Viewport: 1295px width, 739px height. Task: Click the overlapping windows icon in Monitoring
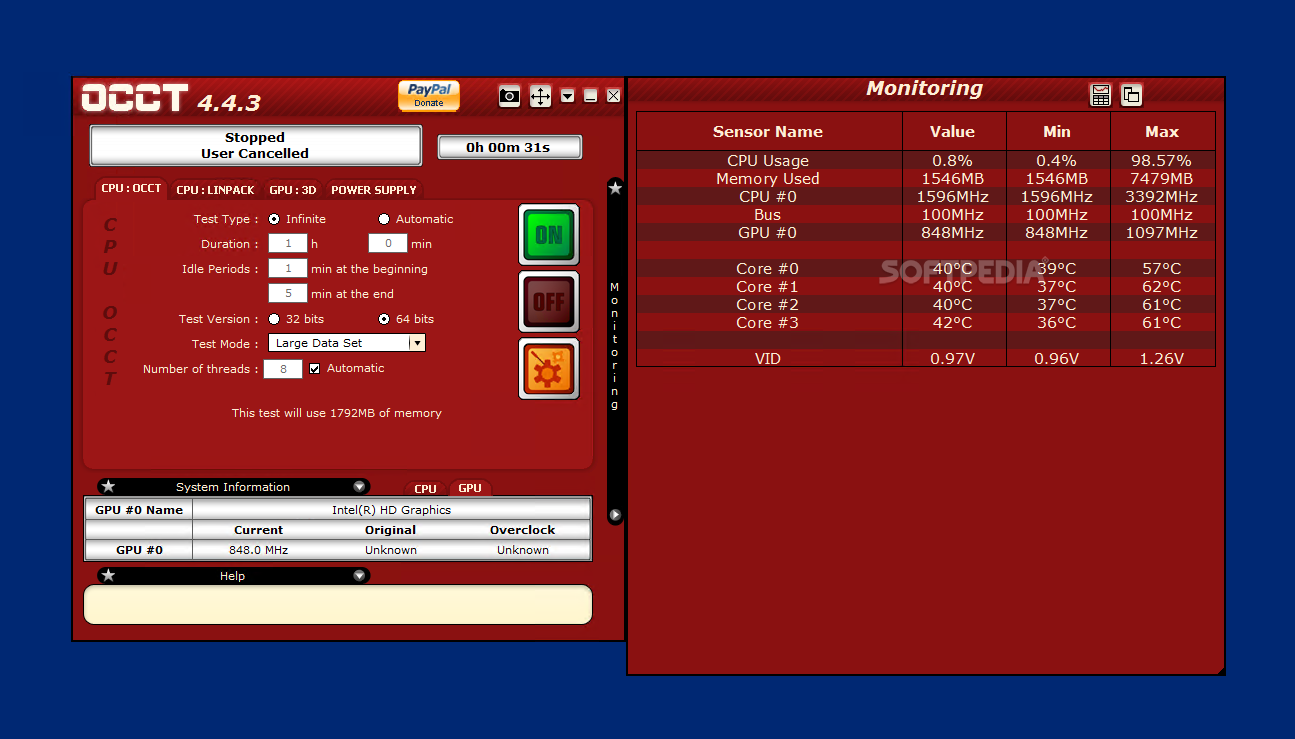click(x=1131, y=95)
